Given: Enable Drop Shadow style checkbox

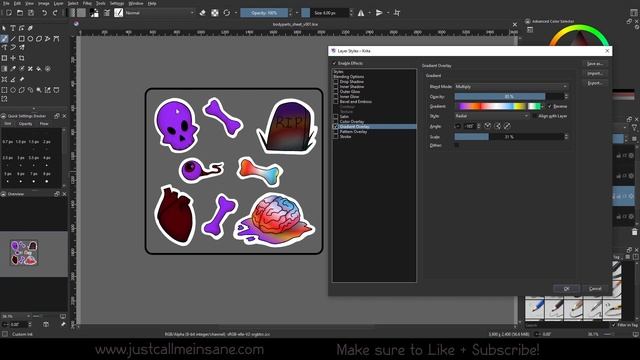Looking at the screenshot, I should [x=336, y=82].
